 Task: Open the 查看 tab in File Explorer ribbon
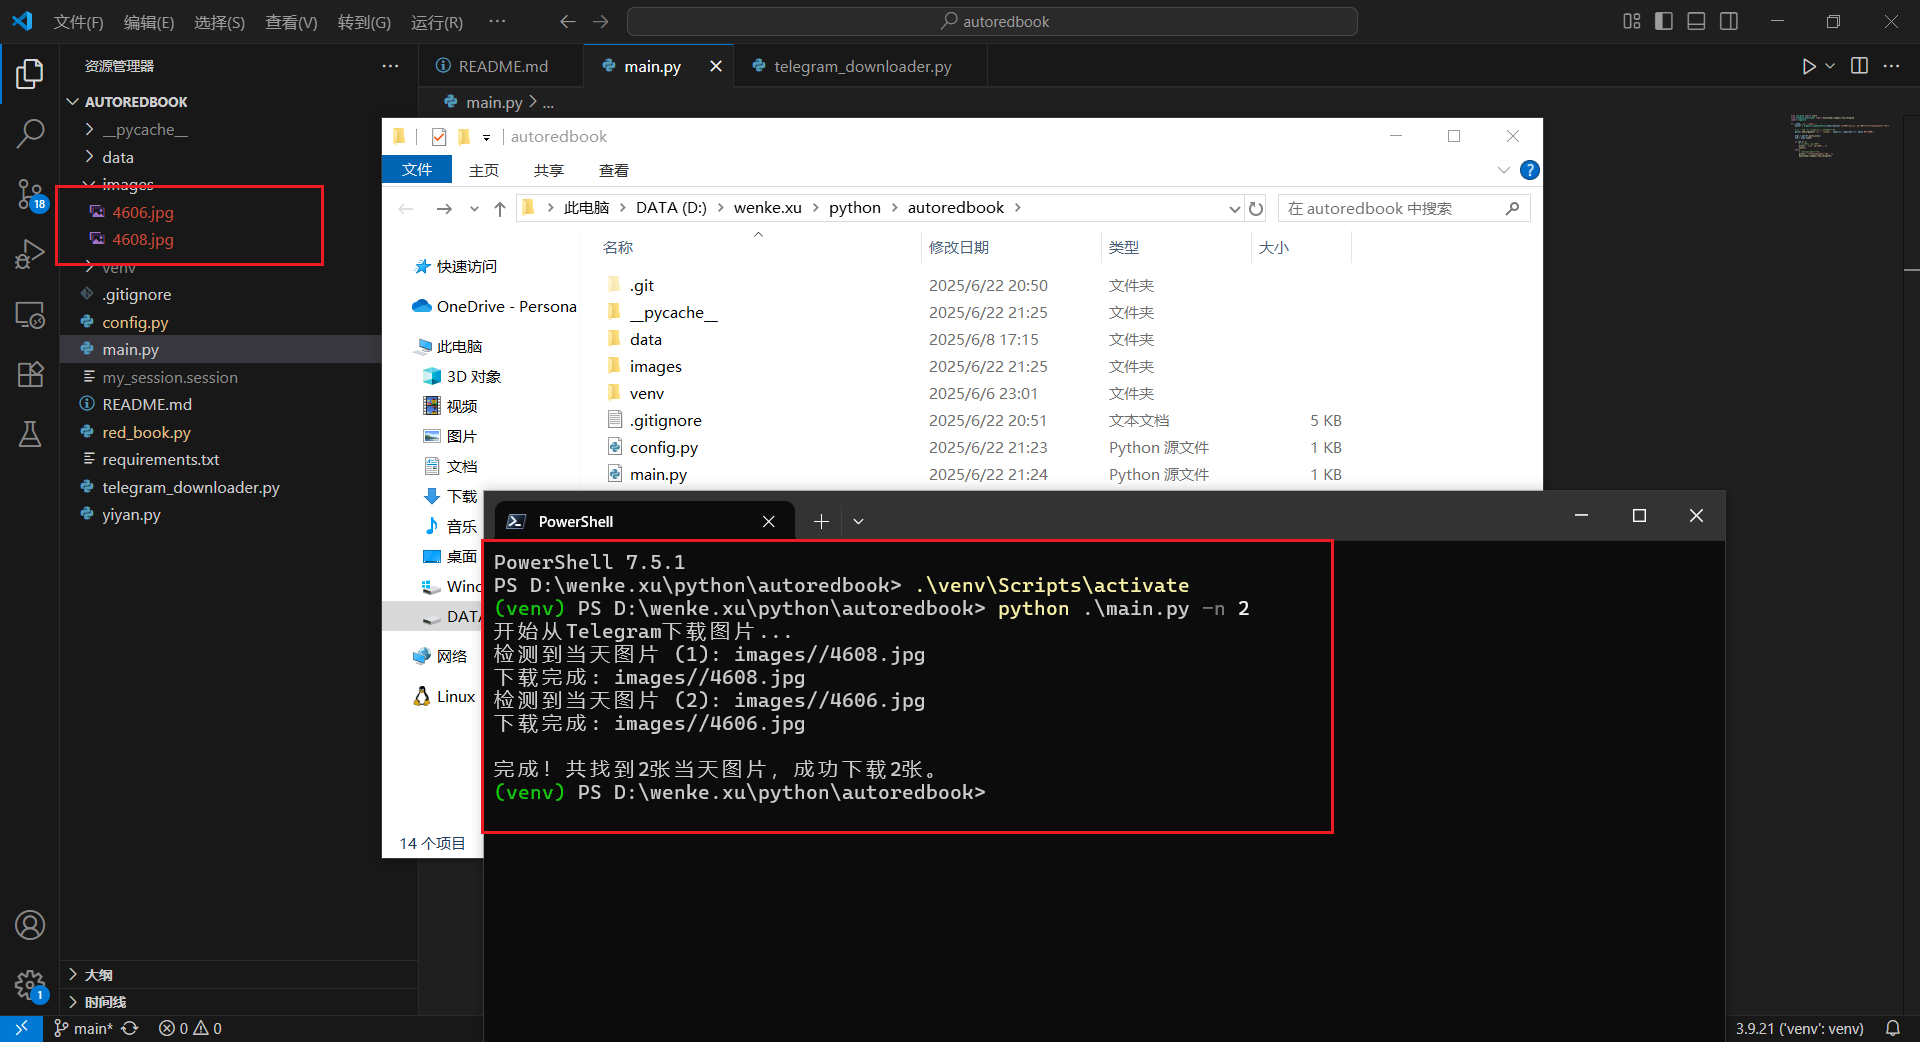(613, 170)
